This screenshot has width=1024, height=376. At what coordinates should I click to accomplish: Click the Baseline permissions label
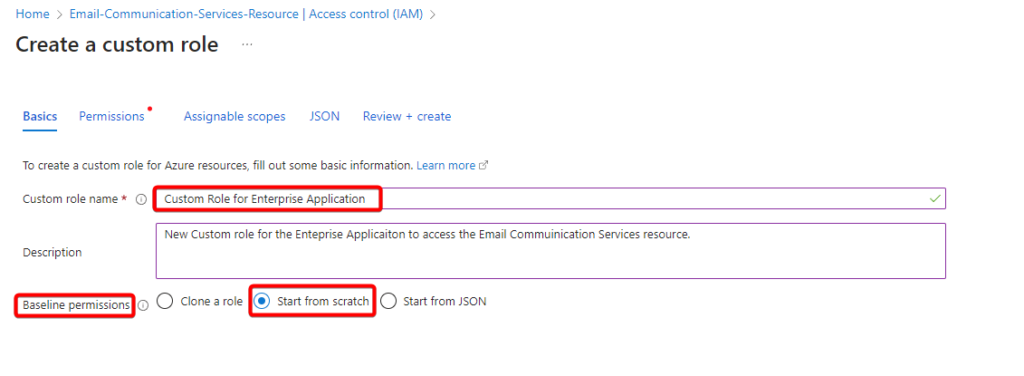pyautogui.click(x=76, y=305)
